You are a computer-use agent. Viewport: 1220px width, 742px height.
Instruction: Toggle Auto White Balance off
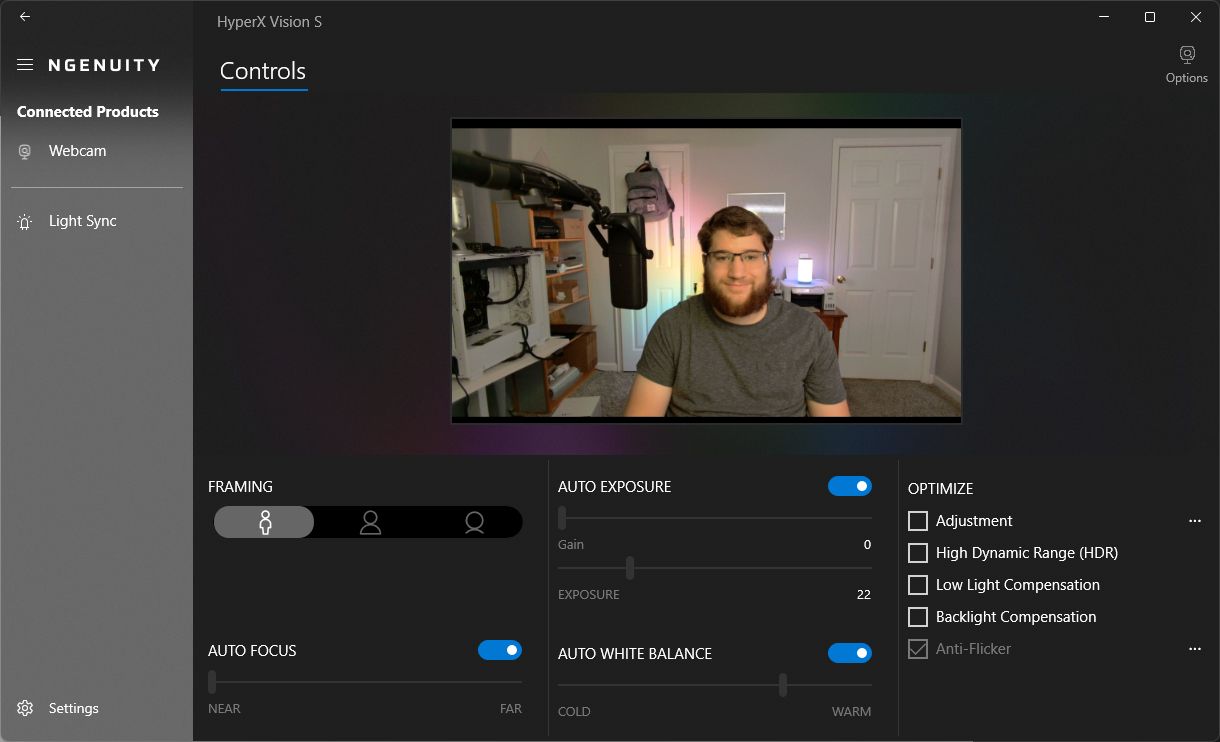pos(849,653)
